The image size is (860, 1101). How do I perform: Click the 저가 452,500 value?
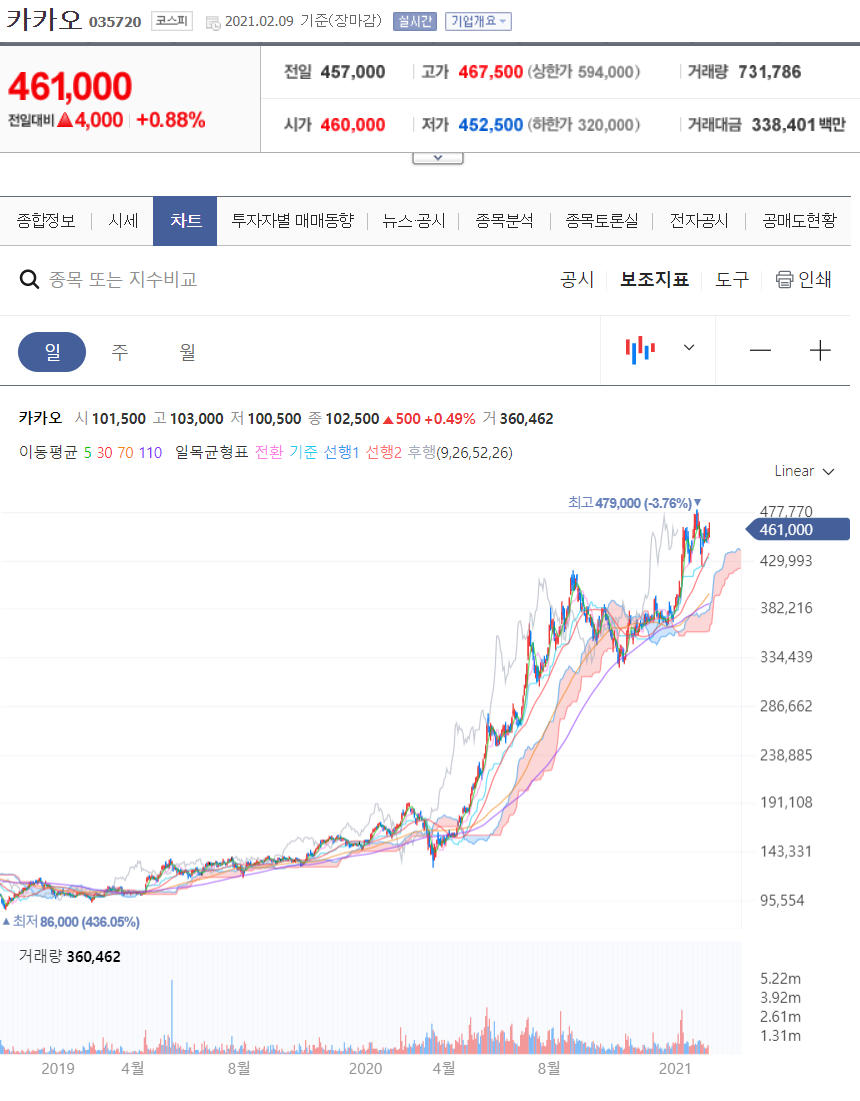pos(491,125)
